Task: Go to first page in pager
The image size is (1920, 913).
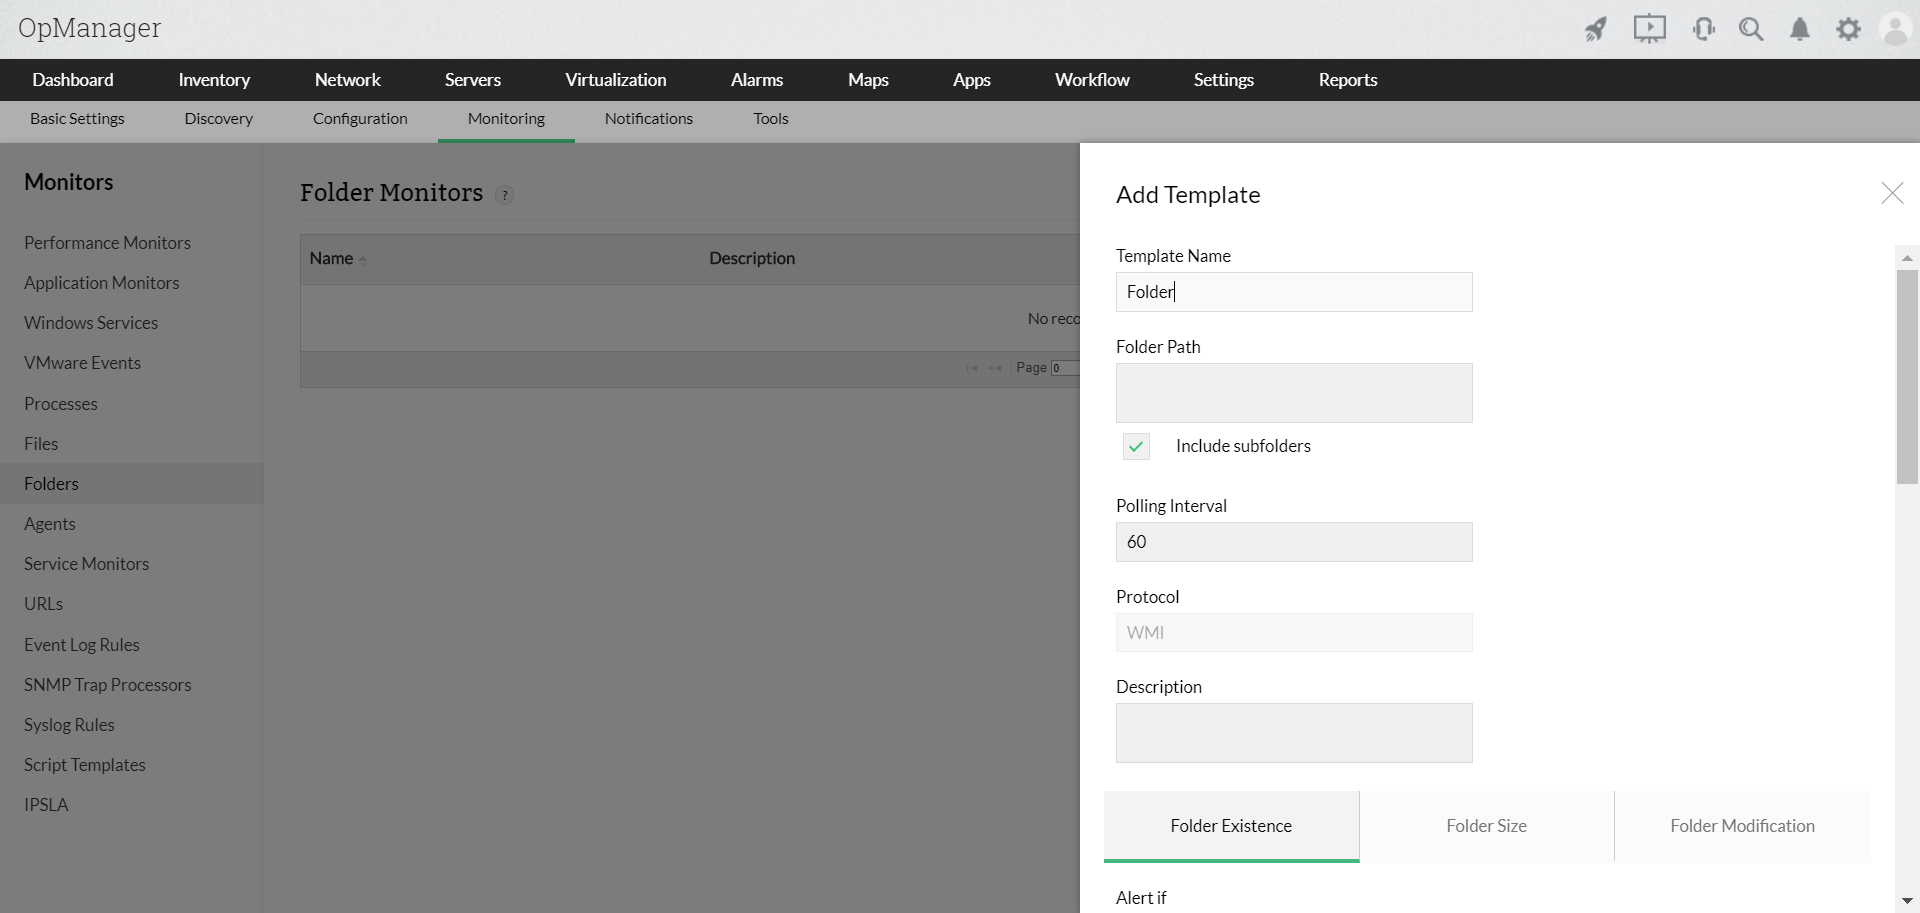Action: [971, 368]
